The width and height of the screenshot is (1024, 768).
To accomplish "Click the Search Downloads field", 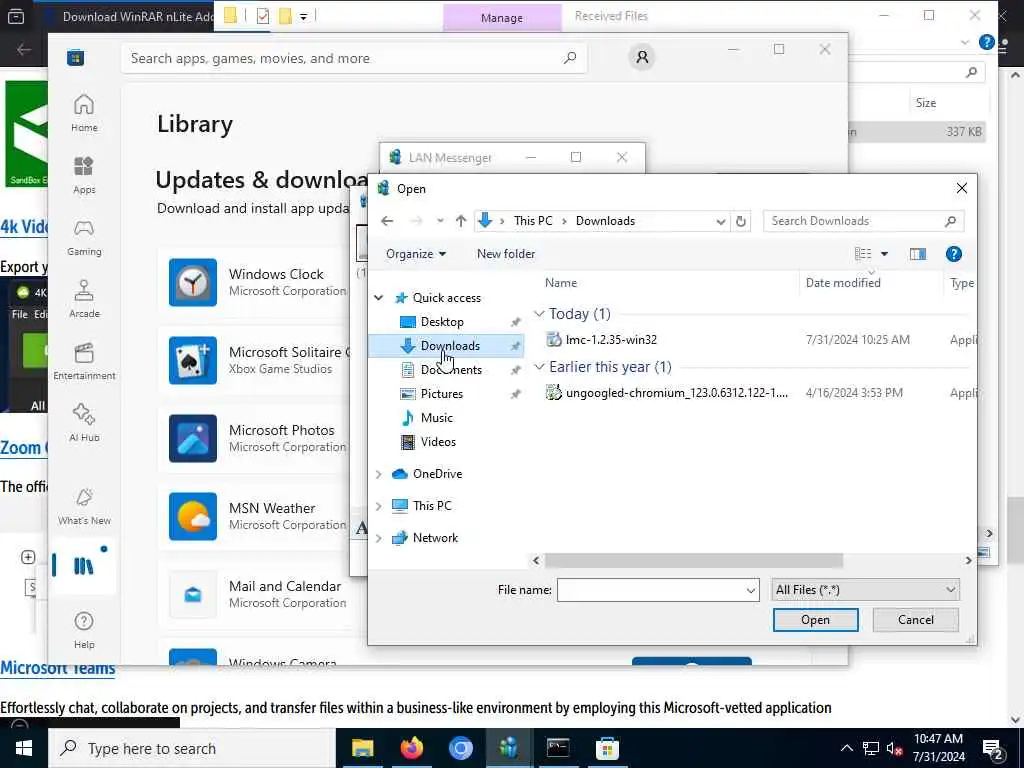I will [863, 221].
